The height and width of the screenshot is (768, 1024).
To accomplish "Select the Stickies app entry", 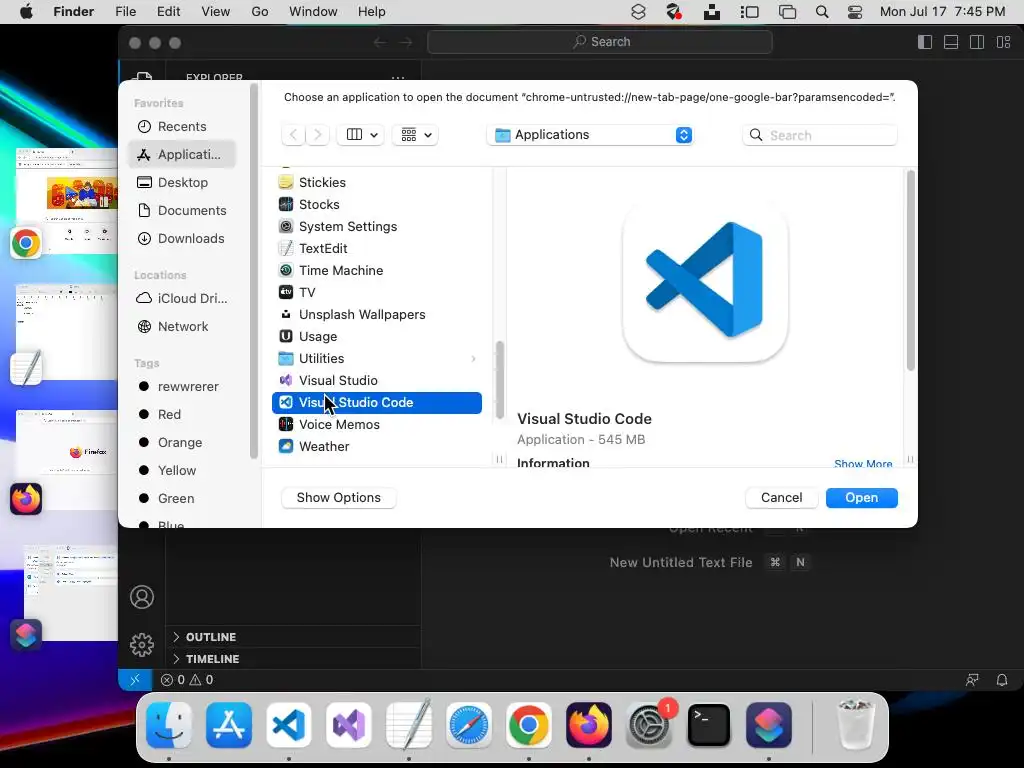I will (x=377, y=182).
